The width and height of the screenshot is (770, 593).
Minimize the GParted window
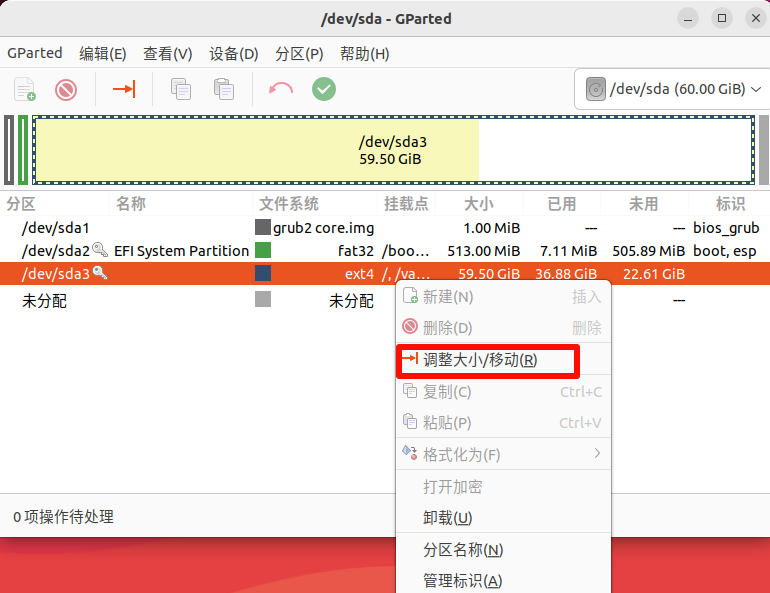tap(688, 19)
